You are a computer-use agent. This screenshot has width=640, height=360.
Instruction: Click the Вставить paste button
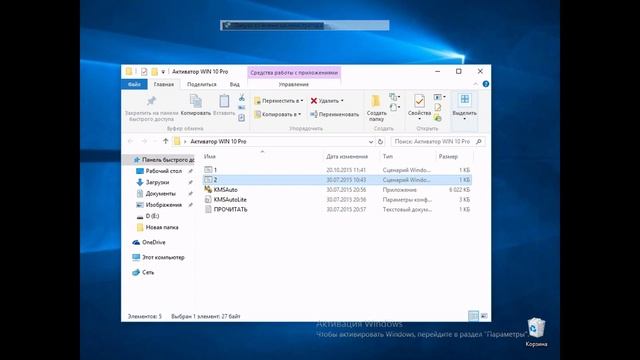tap(224, 104)
